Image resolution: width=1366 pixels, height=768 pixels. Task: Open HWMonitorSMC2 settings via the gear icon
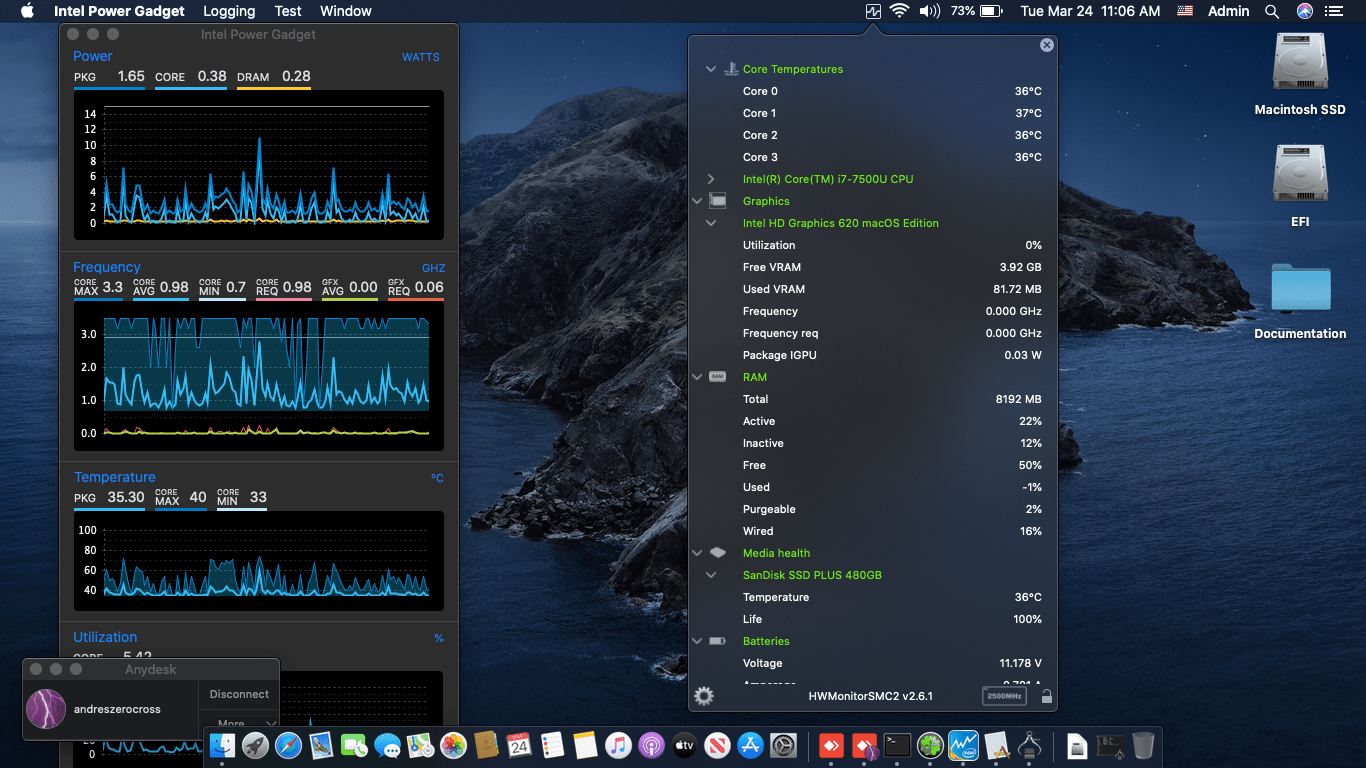[703, 695]
